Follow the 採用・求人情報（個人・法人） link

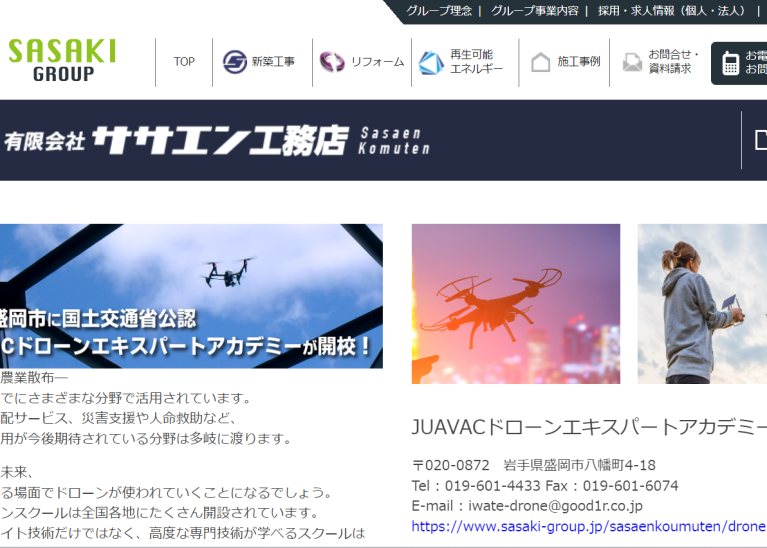[x=674, y=11]
